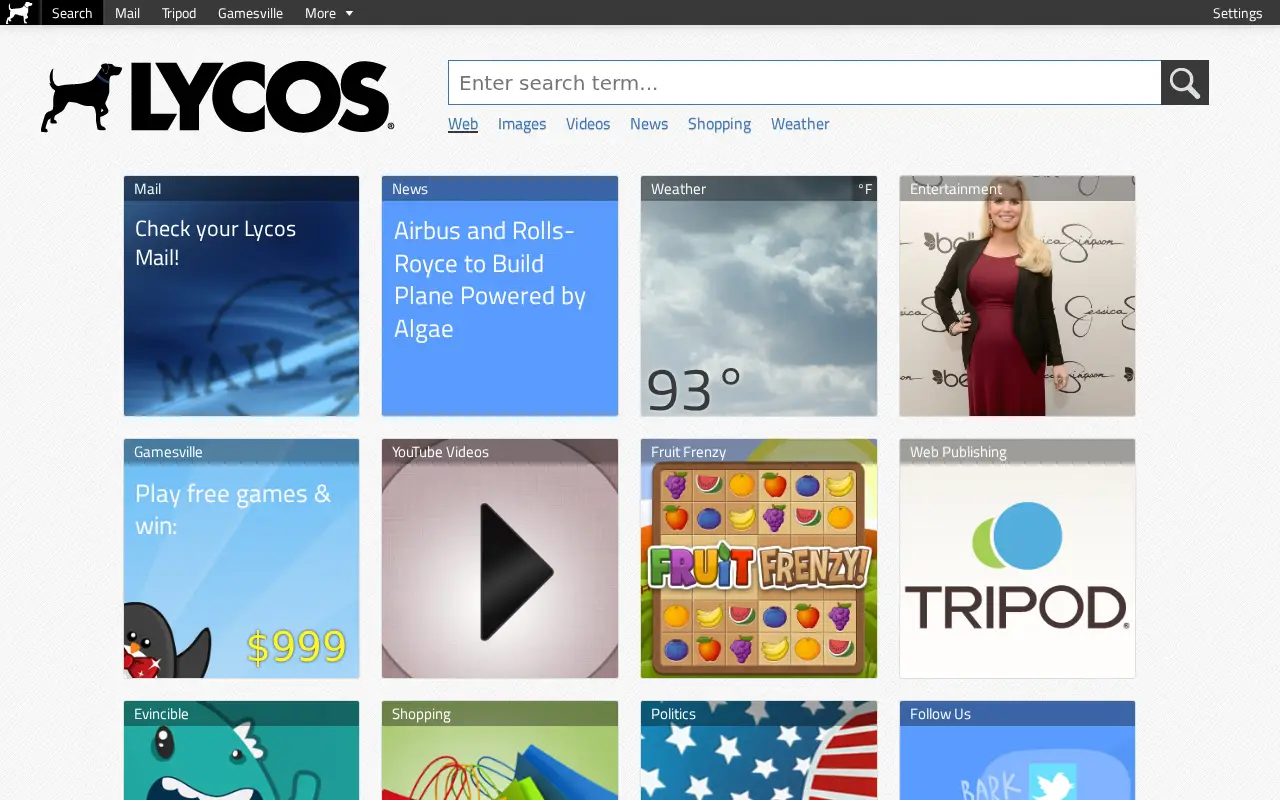Open the Tripod Web Publishing tile
This screenshot has height=800, width=1280.
pyautogui.click(x=1017, y=558)
